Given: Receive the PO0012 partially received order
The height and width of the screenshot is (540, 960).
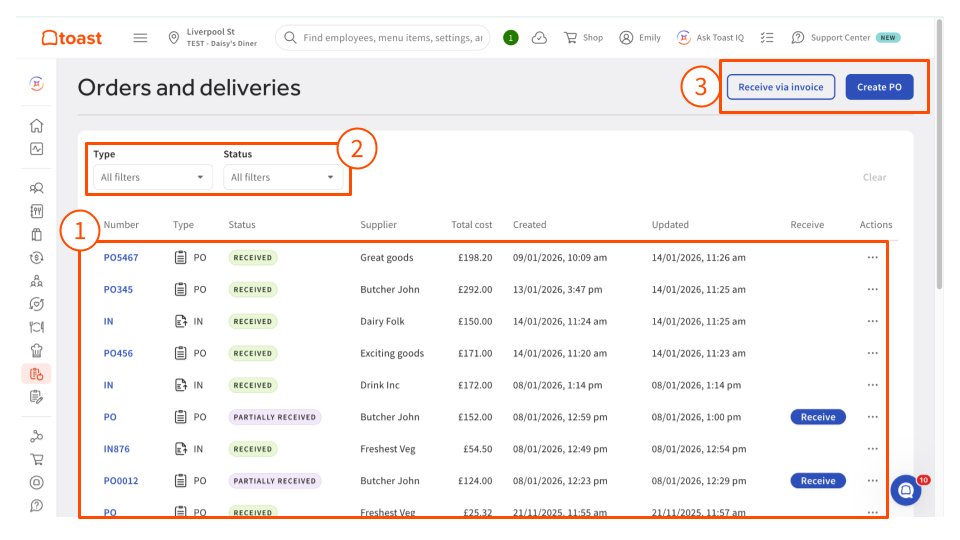Looking at the screenshot, I should point(817,481).
